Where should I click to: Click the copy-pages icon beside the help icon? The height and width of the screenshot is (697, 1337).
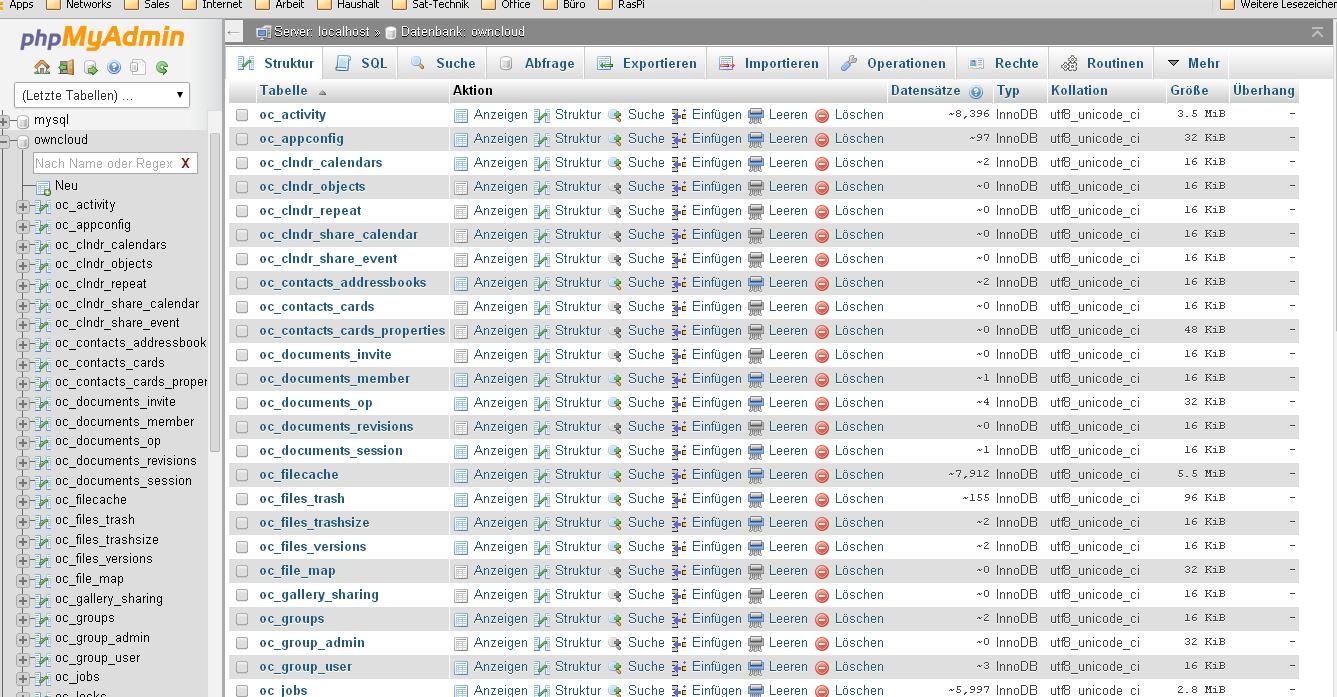(138, 67)
